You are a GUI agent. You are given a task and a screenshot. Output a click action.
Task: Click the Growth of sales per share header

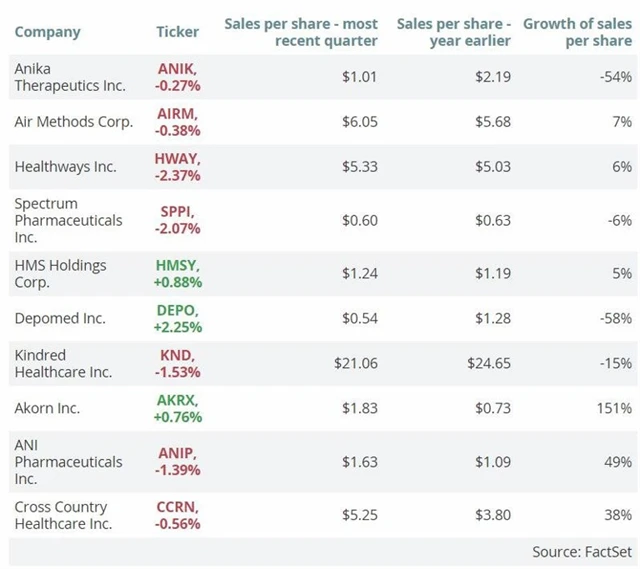(x=577, y=32)
